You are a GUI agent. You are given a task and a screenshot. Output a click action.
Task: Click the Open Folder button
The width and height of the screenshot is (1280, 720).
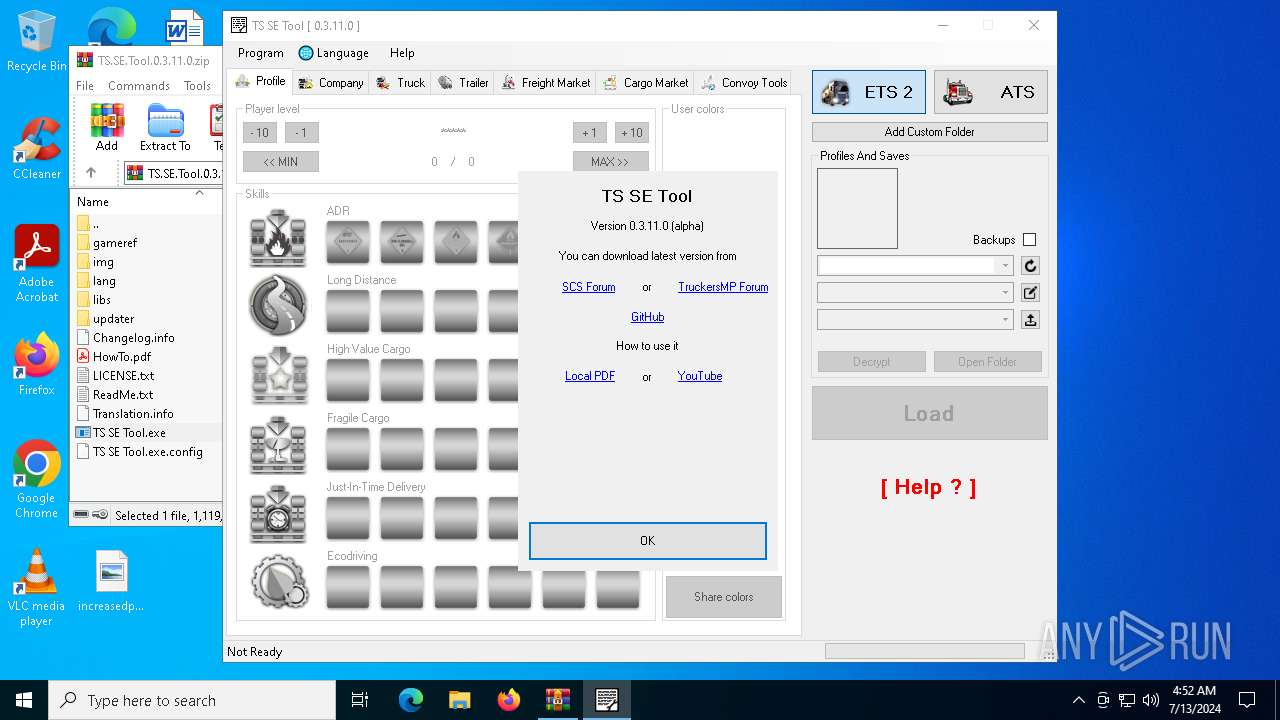988,362
